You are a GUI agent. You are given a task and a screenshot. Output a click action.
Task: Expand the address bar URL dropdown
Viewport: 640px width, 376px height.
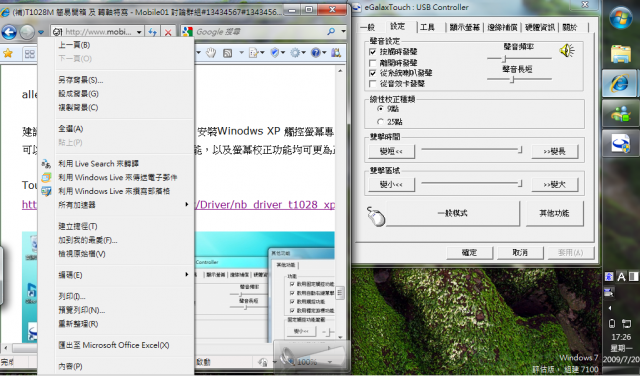tap(139, 32)
